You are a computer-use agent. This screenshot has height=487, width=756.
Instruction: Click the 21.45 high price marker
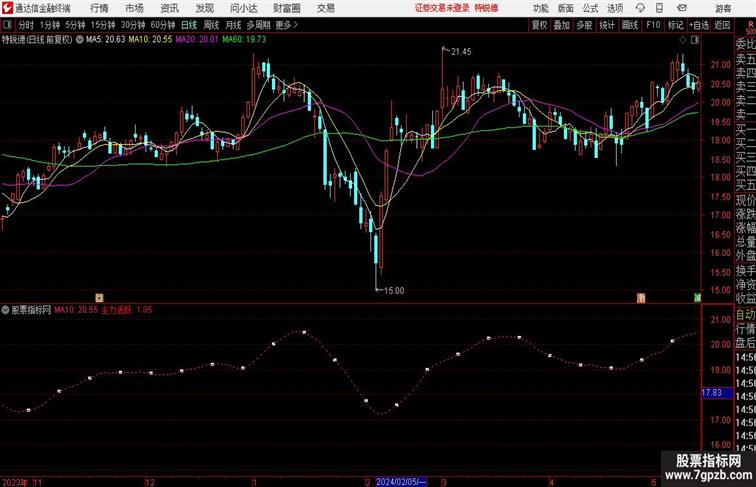pyautogui.click(x=461, y=52)
